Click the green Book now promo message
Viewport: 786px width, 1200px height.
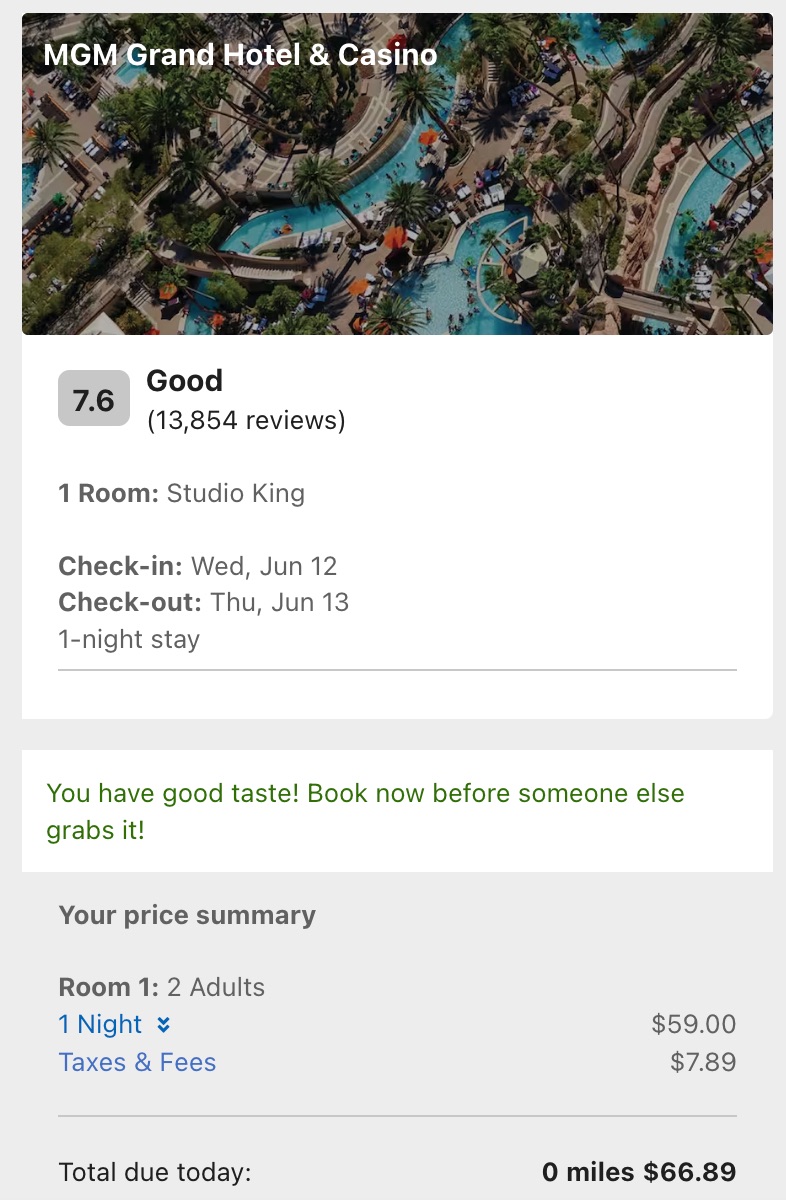[365, 811]
